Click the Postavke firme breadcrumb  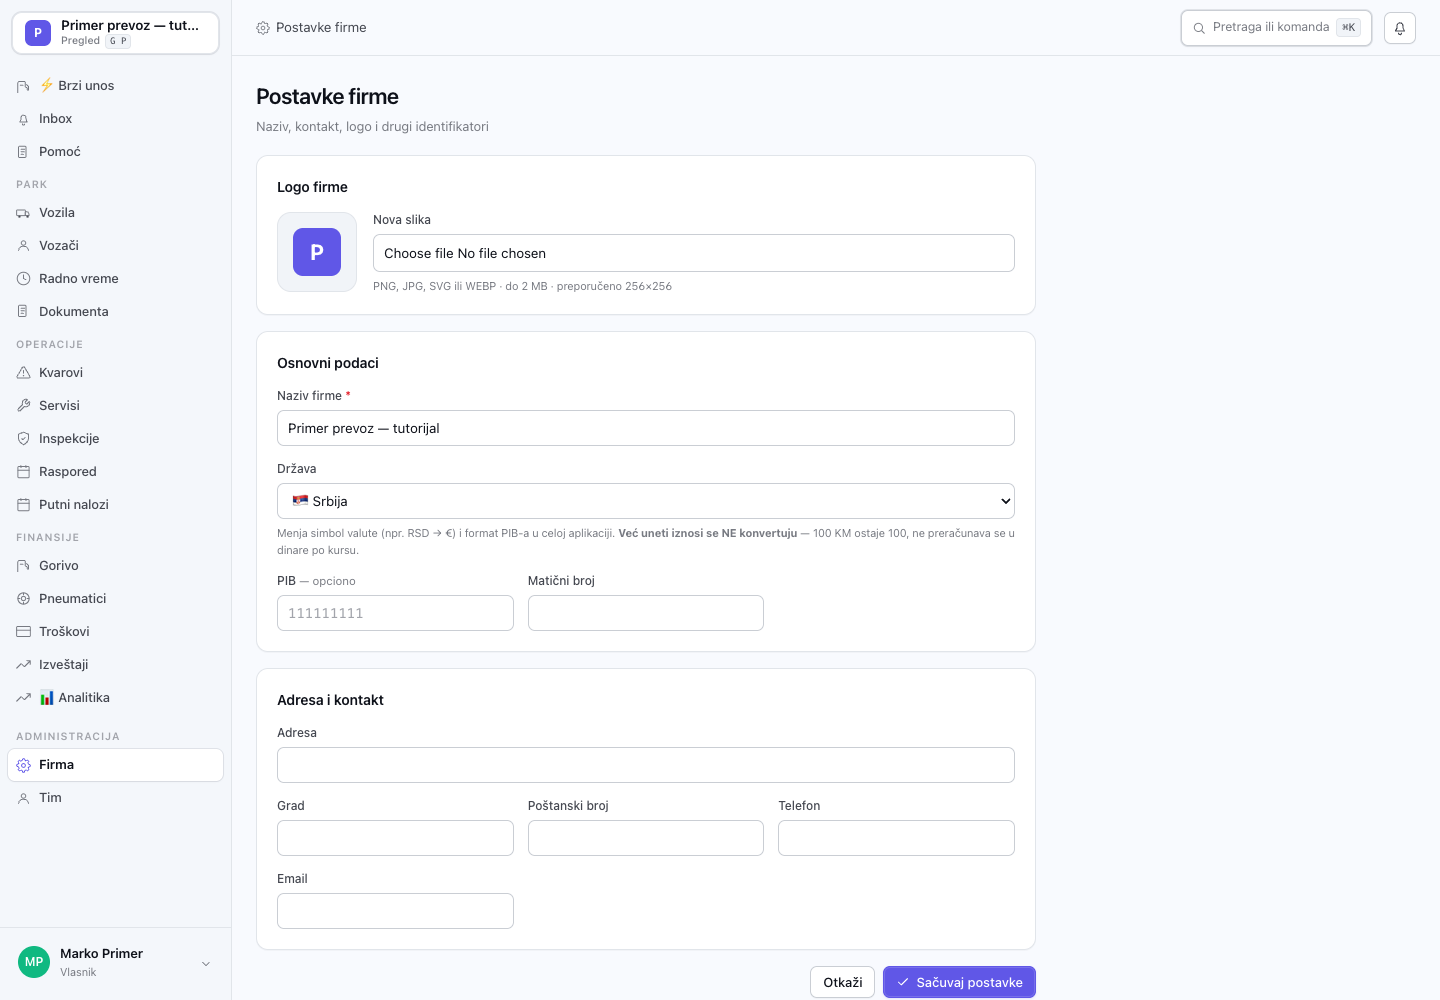click(311, 28)
